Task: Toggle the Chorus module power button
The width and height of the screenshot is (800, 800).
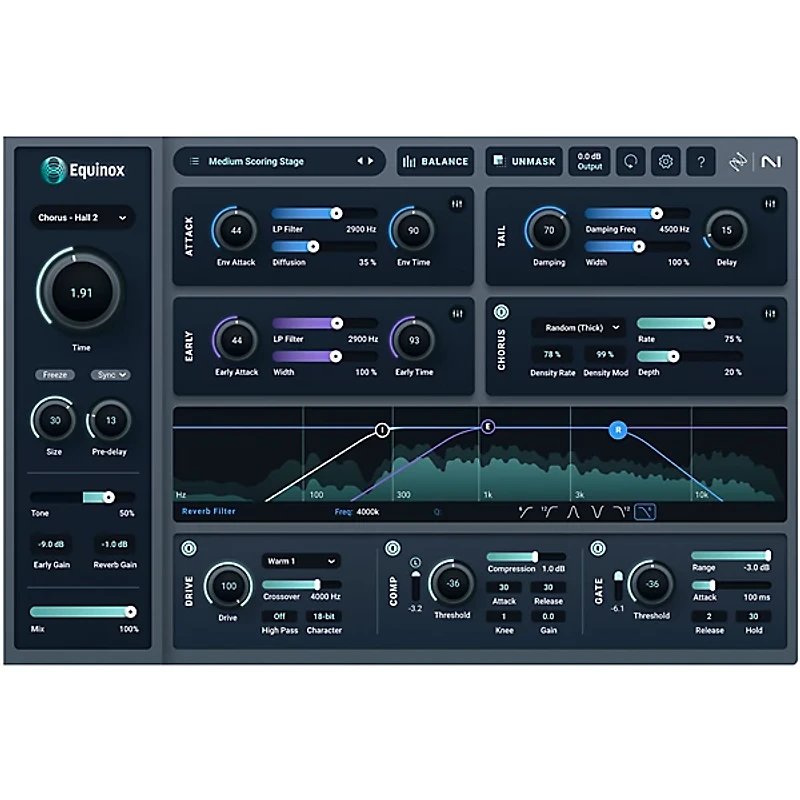Action: tap(501, 312)
